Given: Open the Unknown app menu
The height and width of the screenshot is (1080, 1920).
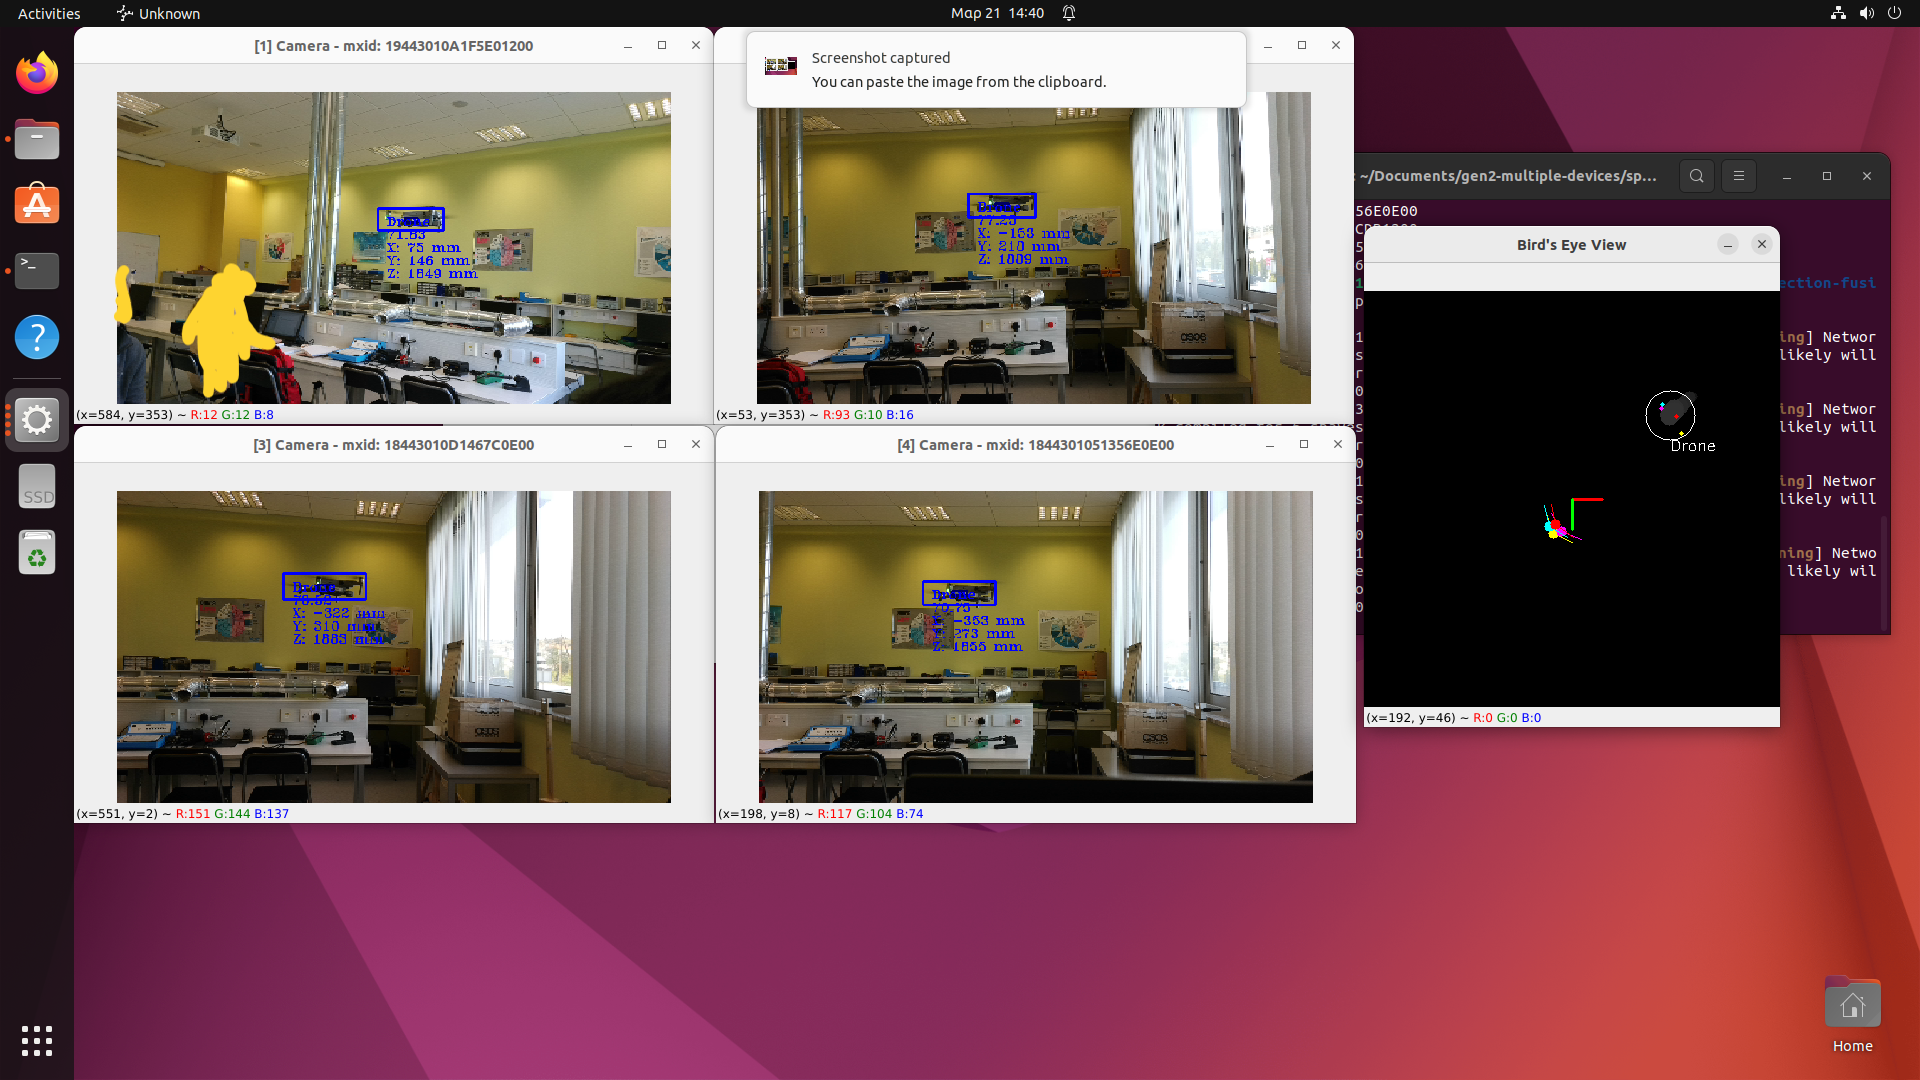Looking at the screenshot, I should 158,13.
